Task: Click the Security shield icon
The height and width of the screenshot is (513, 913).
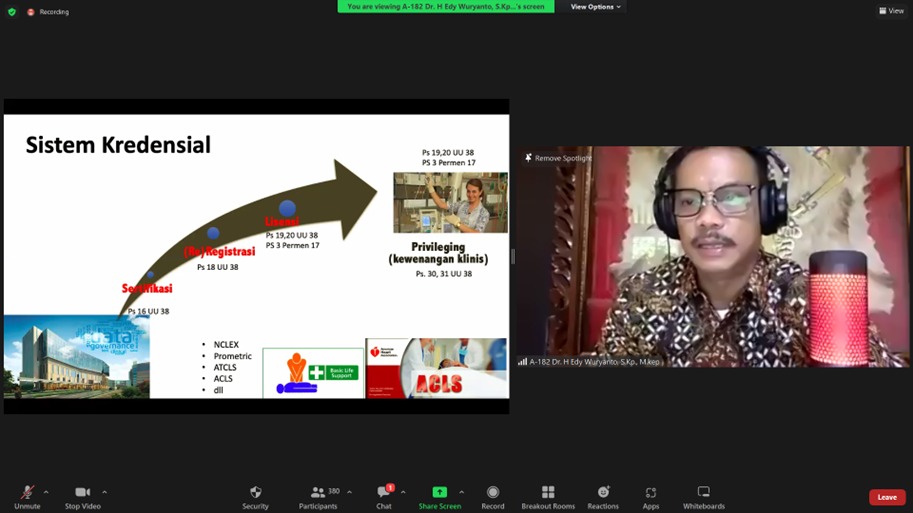Action: coord(255,492)
